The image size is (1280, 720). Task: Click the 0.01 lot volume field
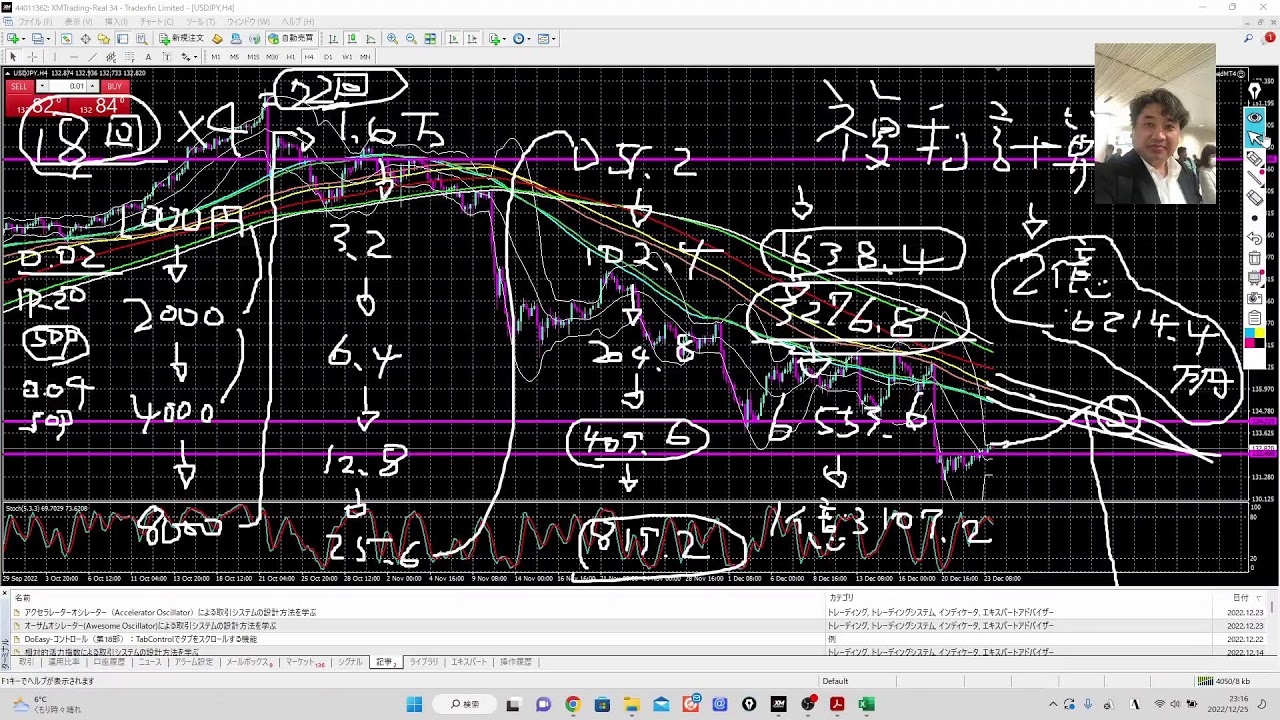[x=68, y=86]
